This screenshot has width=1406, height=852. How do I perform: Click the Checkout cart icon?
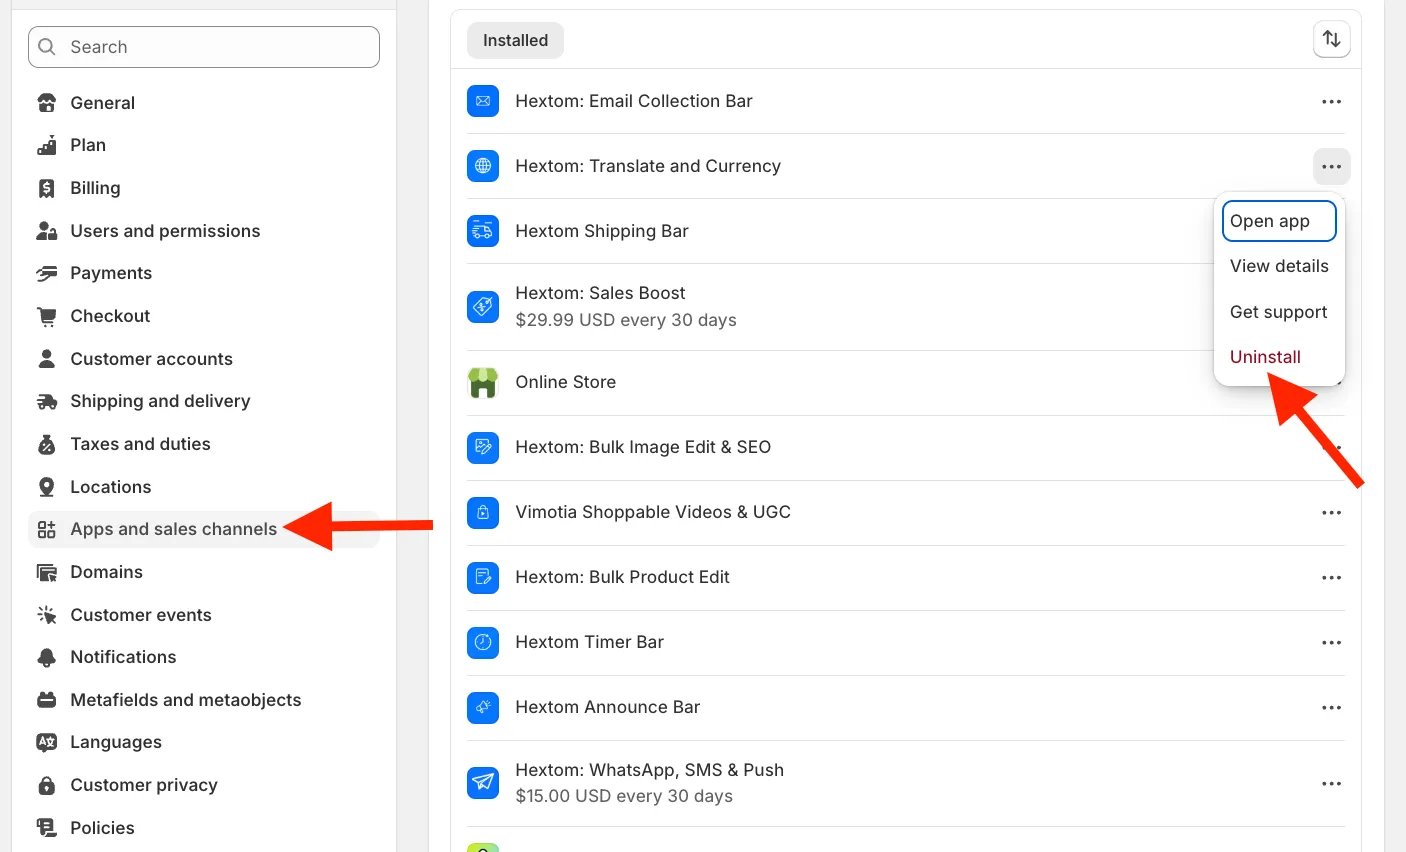click(47, 316)
